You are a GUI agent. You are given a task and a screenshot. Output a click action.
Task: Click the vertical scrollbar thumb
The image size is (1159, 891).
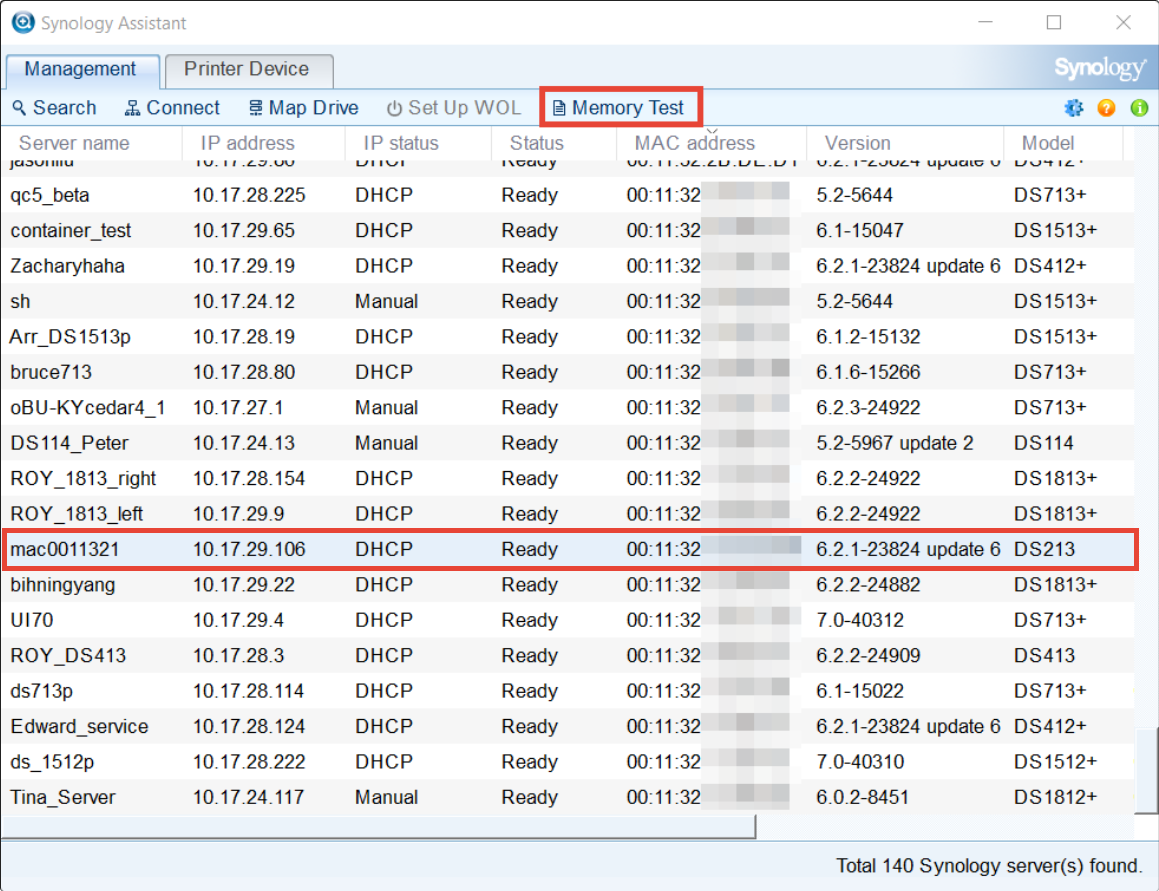[1146, 769]
